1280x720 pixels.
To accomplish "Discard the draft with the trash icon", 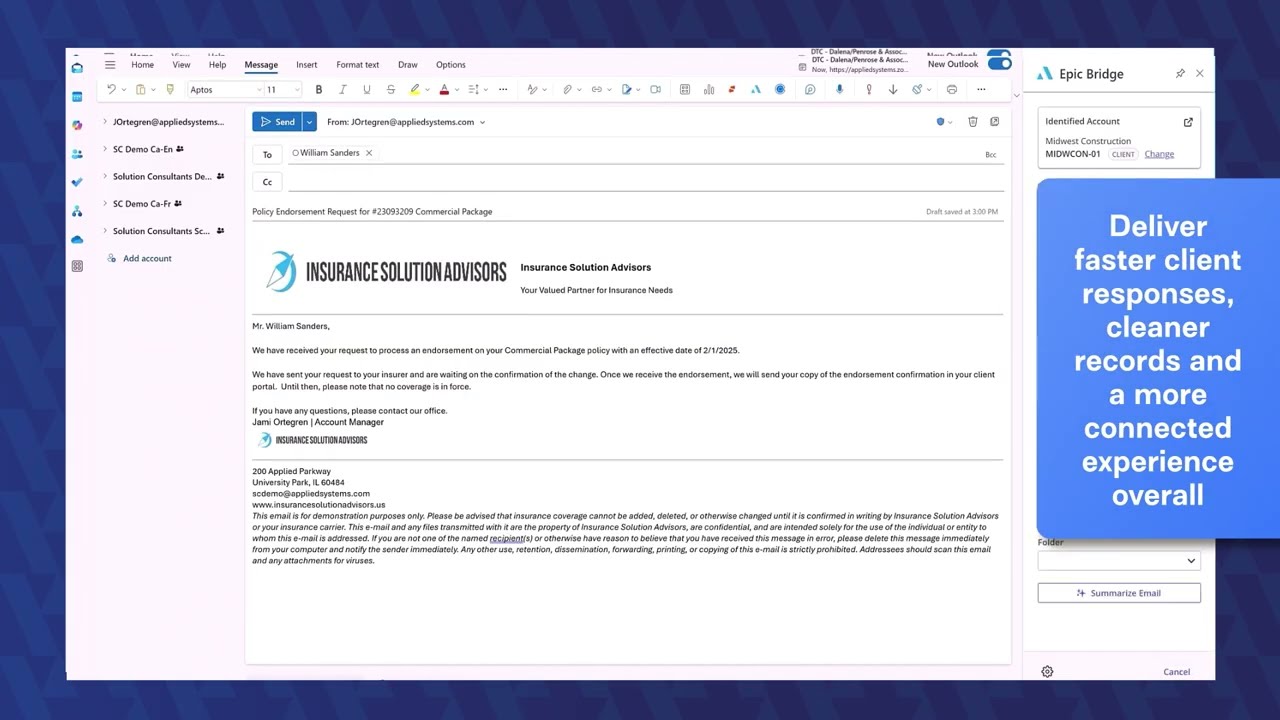I will [x=972, y=122].
